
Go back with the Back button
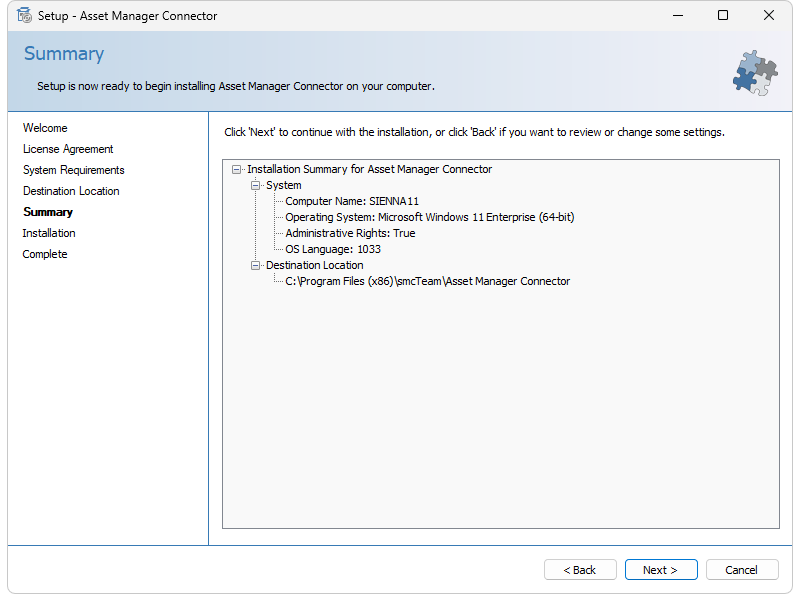point(580,569)
